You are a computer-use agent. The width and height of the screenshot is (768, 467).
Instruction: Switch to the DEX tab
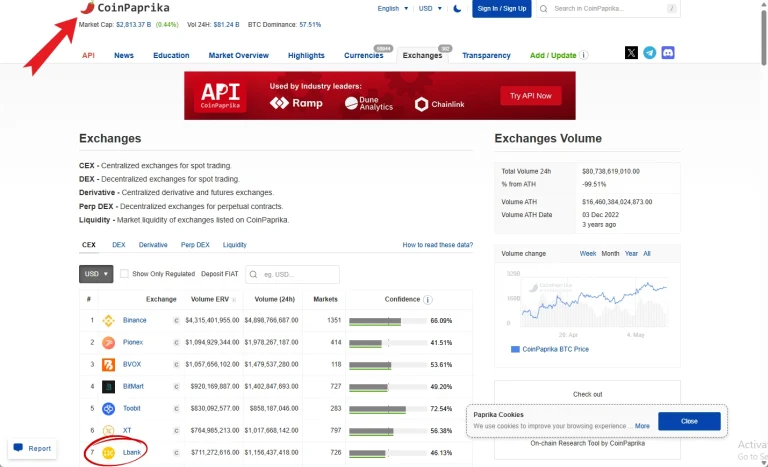click(x=119, y=245)
